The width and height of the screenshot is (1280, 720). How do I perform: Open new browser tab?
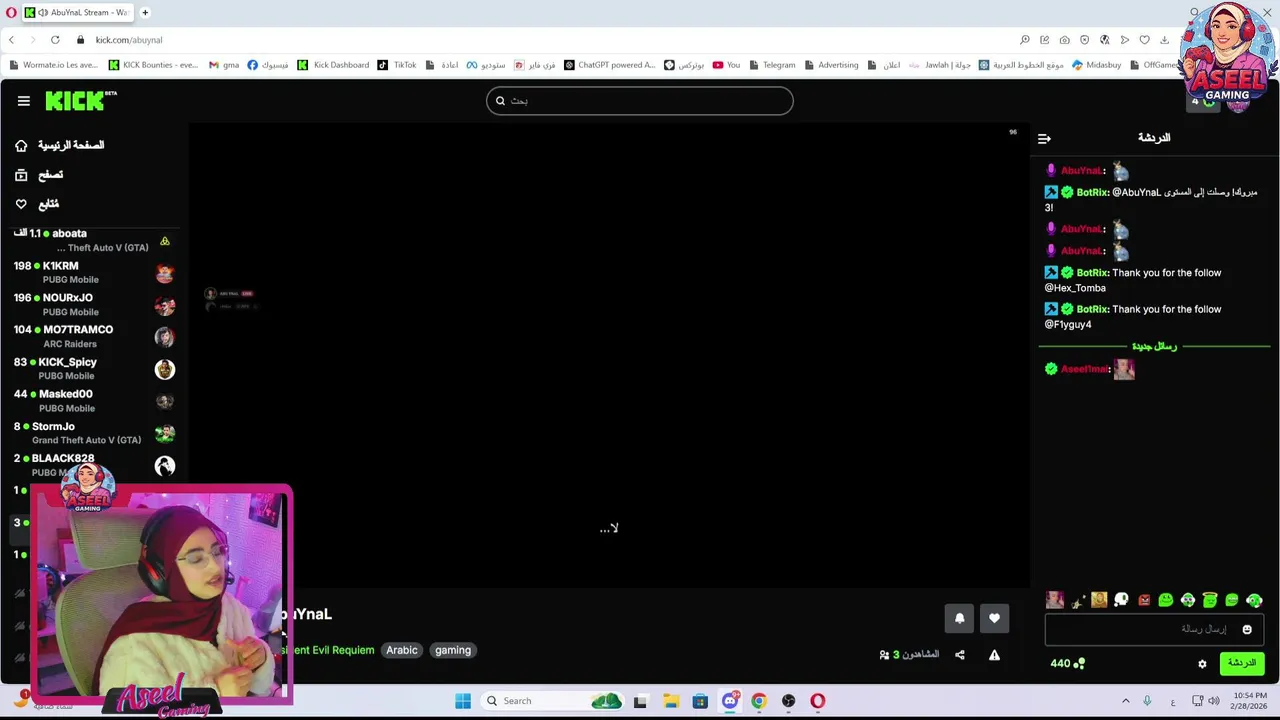(145, 13)
